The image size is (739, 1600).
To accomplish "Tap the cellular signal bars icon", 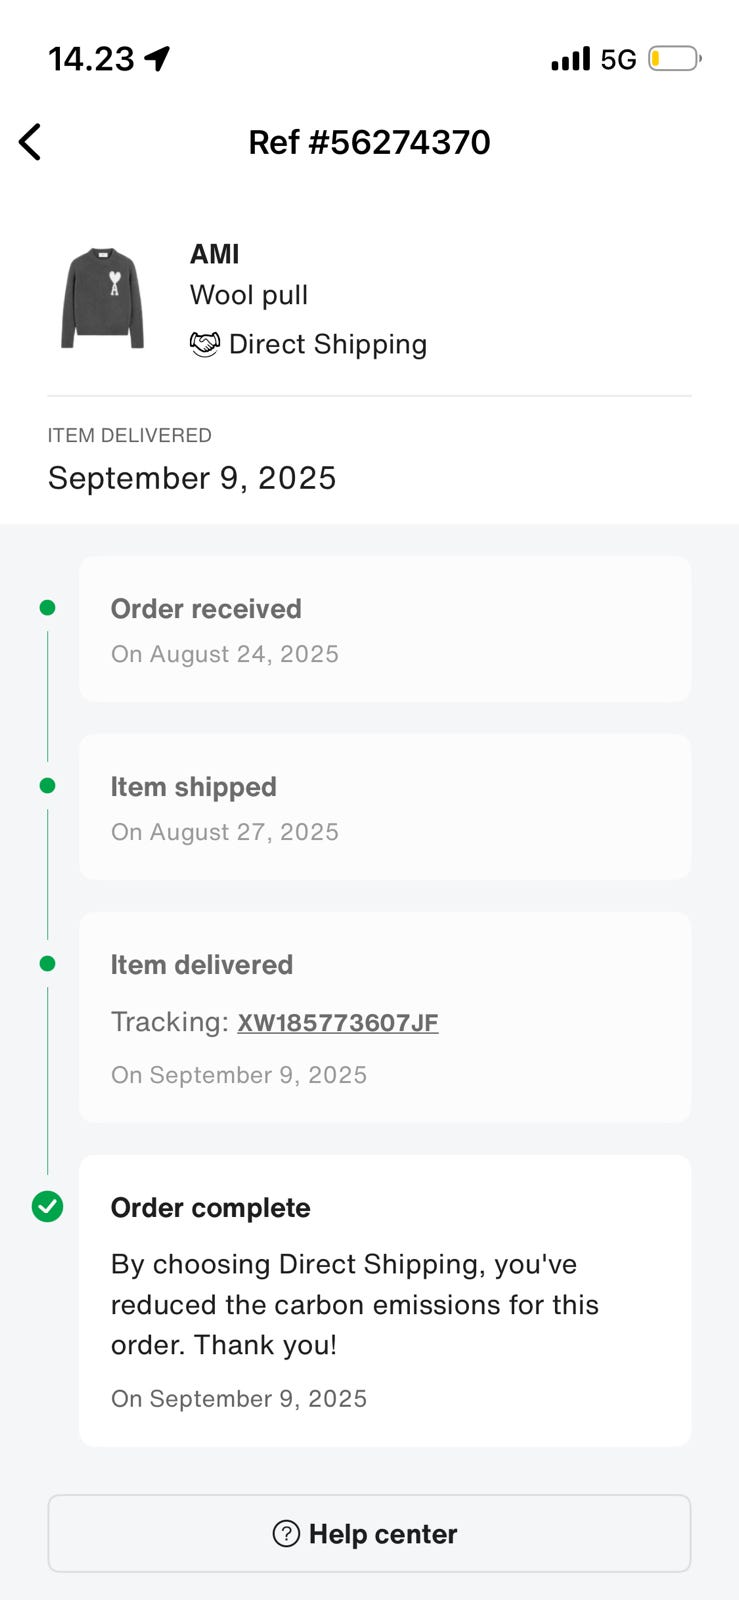I will pyautogui.click(x=570, y=59).
